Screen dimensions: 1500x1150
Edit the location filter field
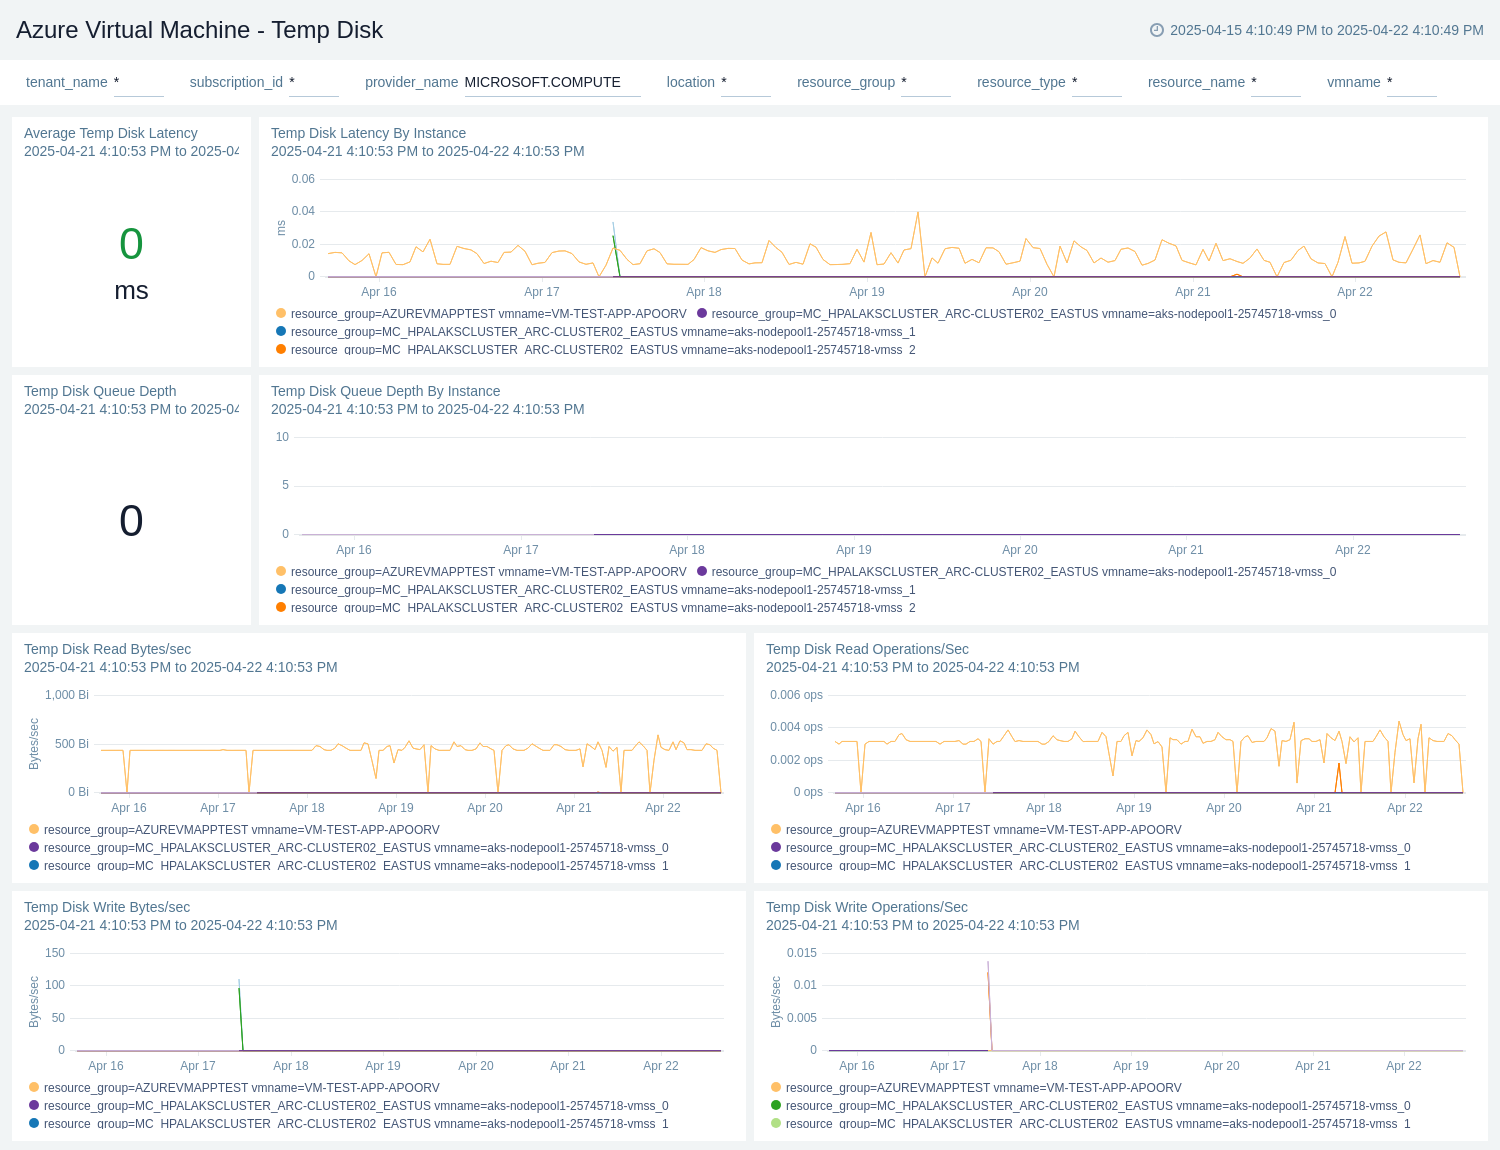coord(746,83)
